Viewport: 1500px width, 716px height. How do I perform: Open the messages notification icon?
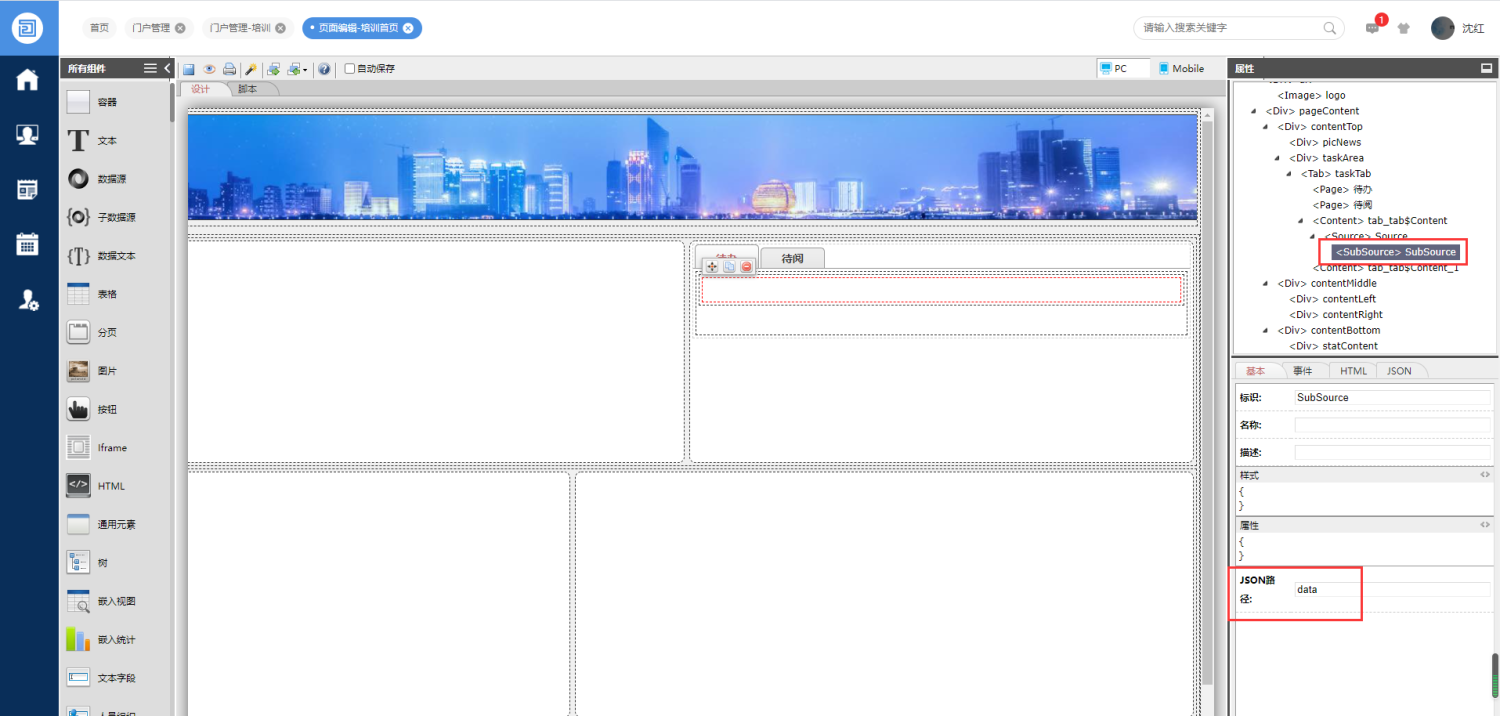[1373, 28]
